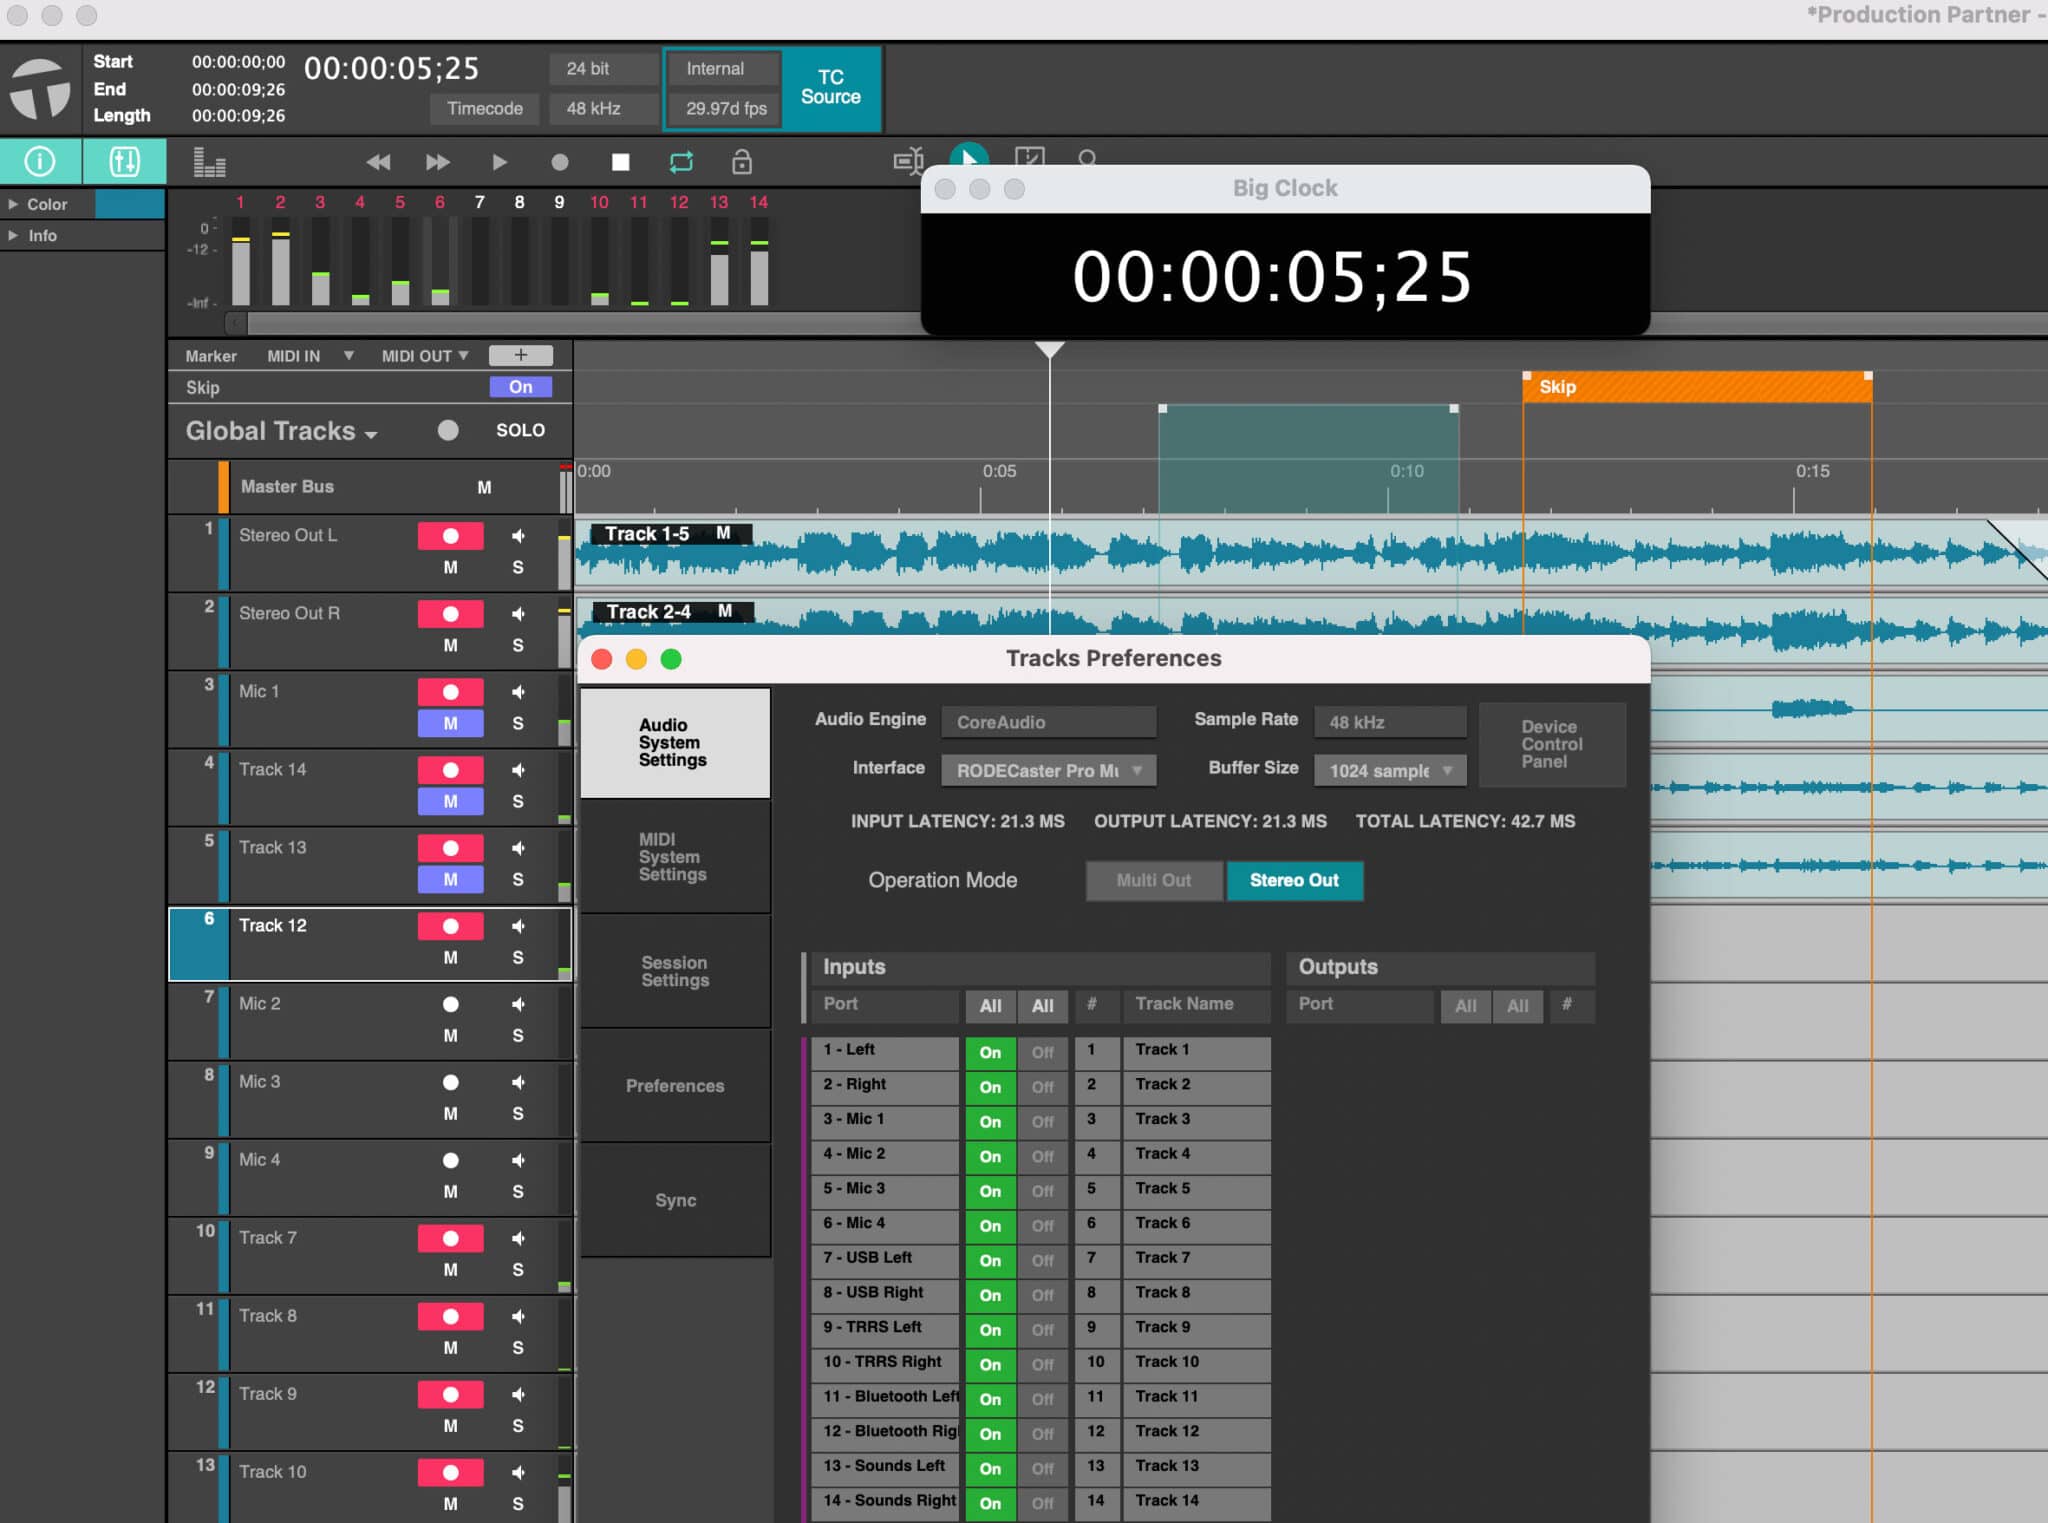Mute the Track 14 channel

point(450,801)
